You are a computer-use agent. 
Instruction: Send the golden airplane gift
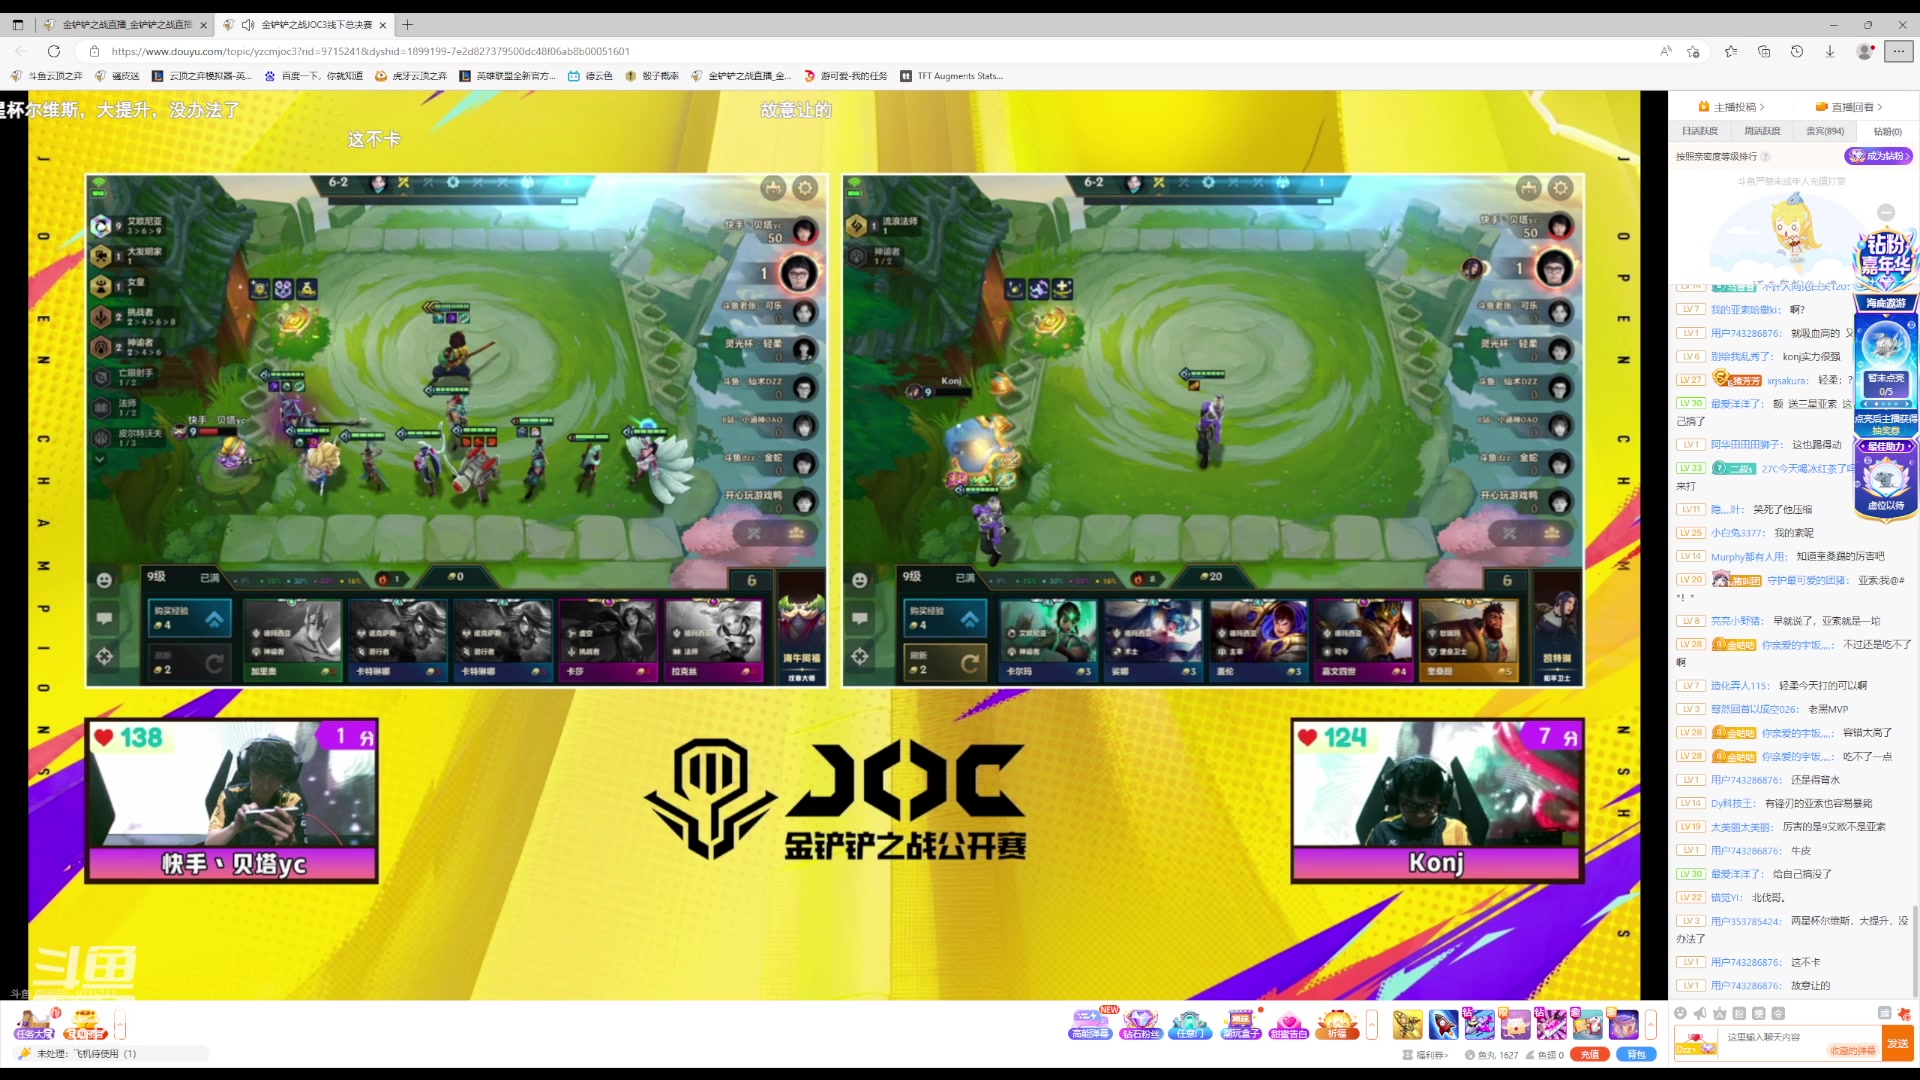coord(1407,1024)
